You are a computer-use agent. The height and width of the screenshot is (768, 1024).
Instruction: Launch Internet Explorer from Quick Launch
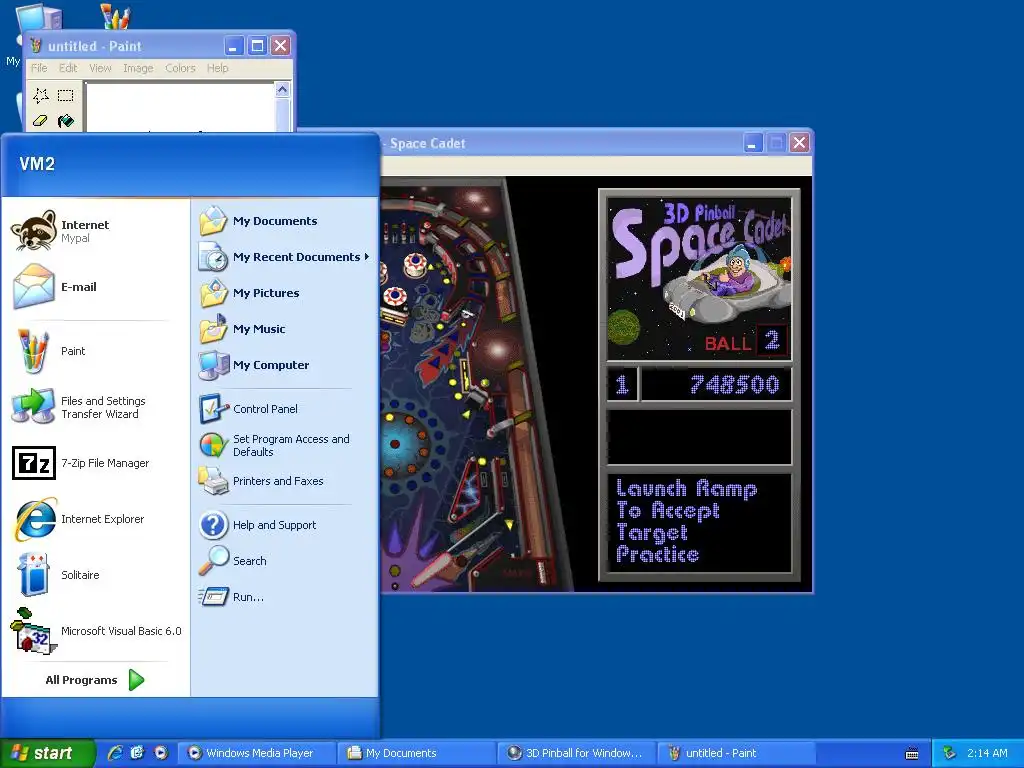pos(115,753)
